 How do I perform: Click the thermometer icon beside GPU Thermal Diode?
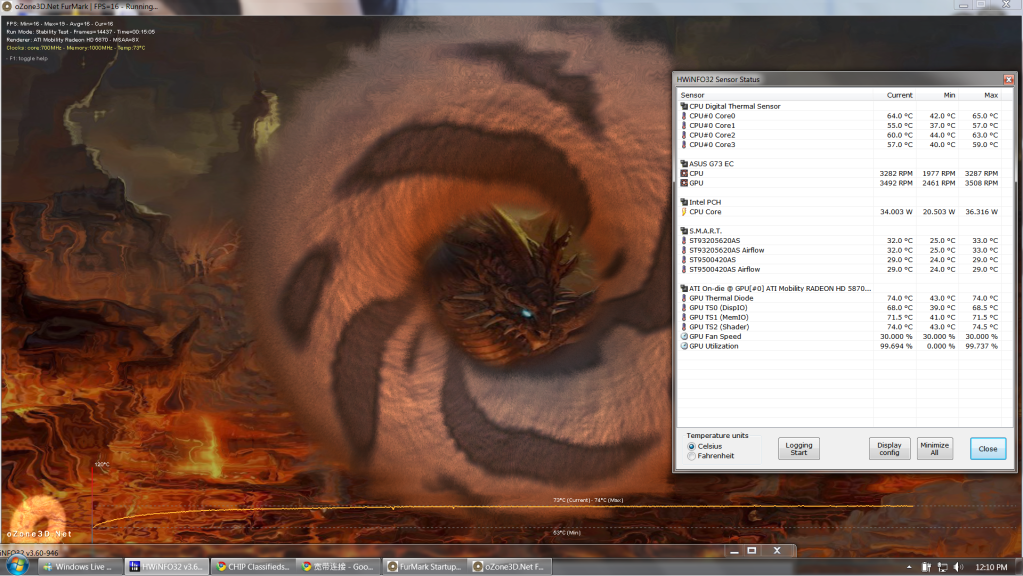point(684,298)
